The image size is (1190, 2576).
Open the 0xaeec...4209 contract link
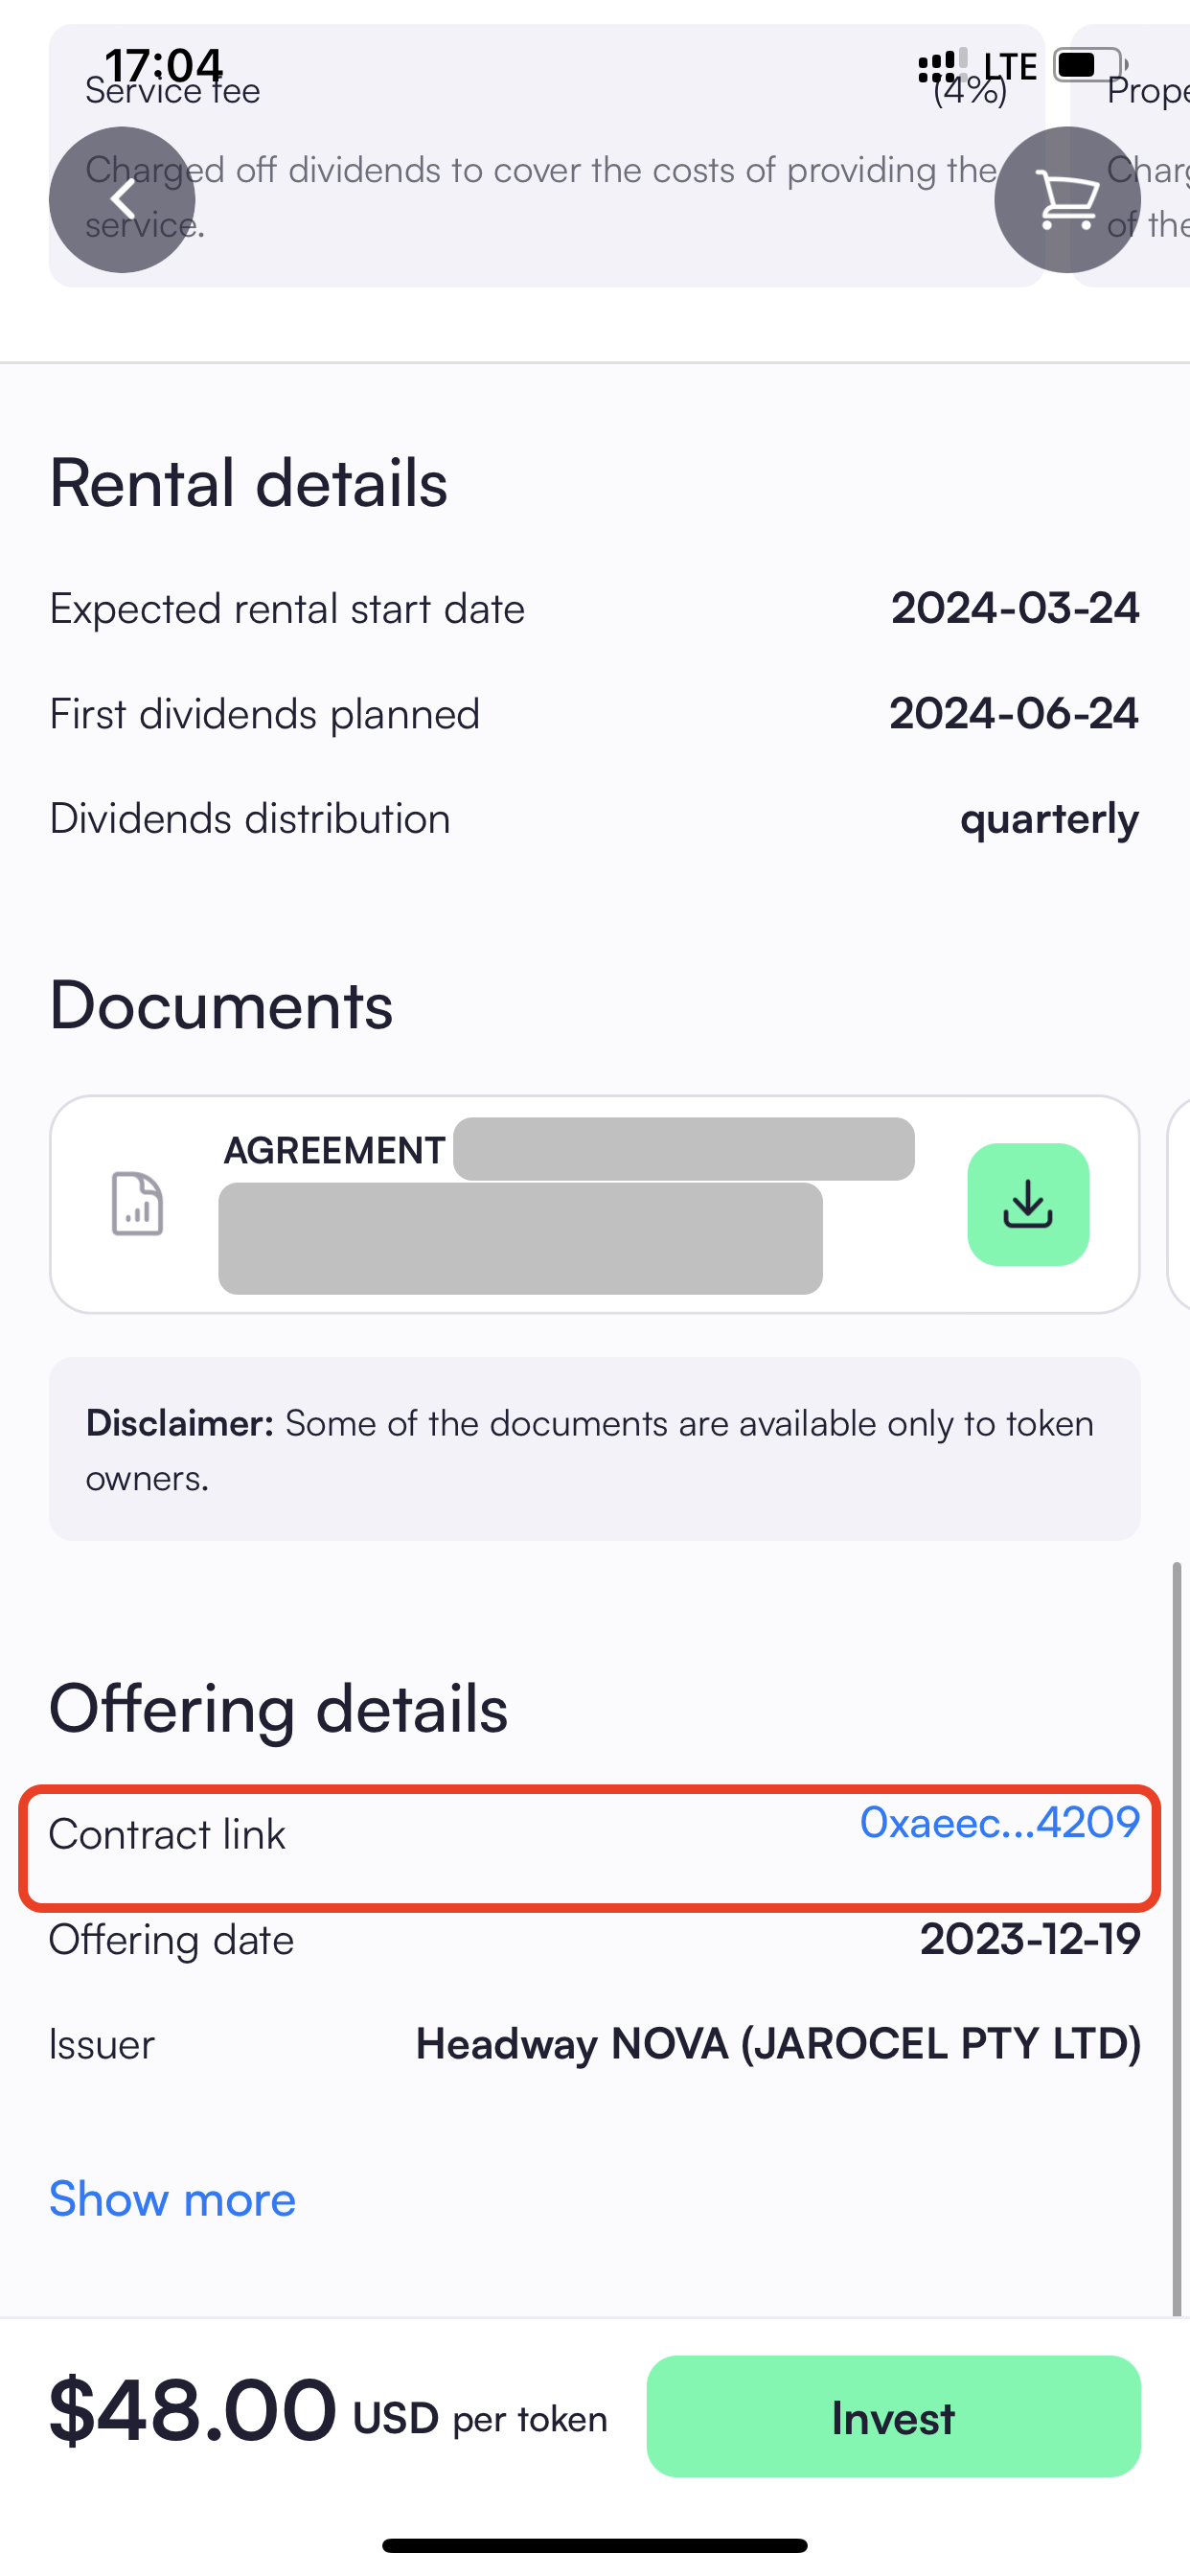999,1823
